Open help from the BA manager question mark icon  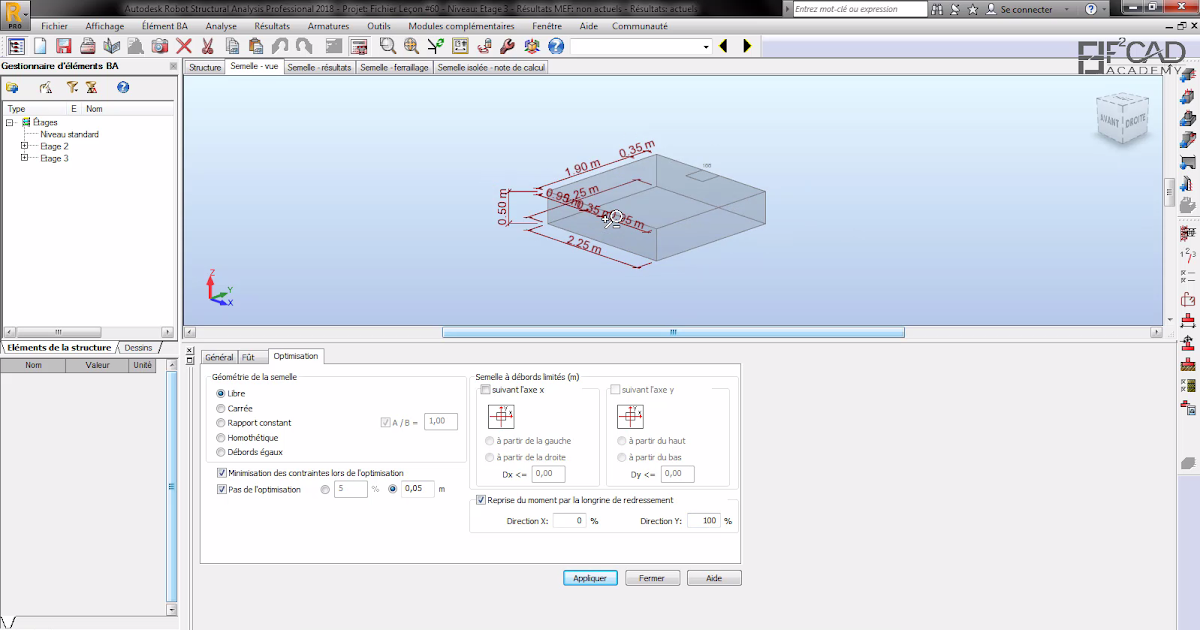pos(123,89)
